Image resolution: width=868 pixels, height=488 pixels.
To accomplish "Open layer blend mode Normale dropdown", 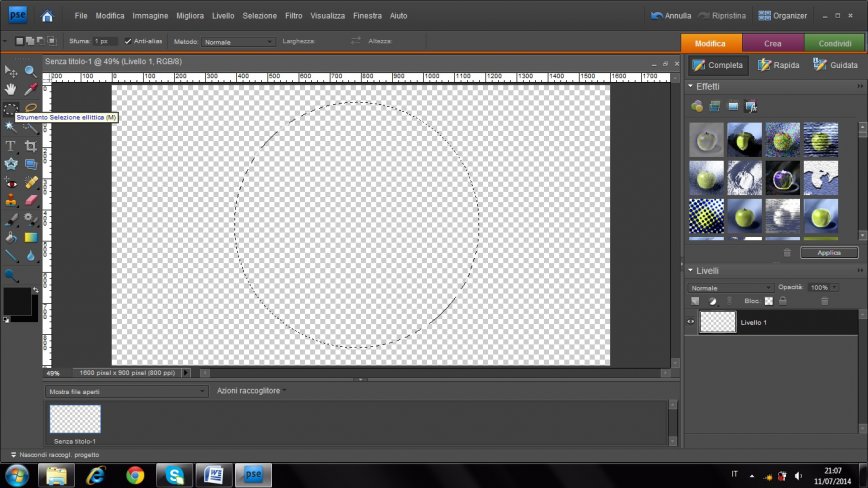I will (x=730, y=287).
